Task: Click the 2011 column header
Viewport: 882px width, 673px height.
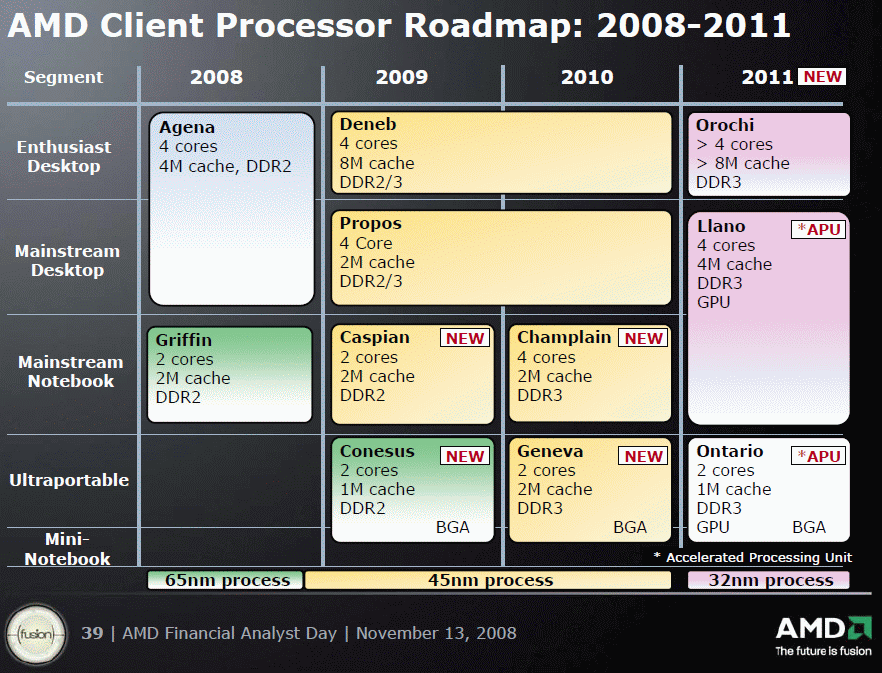Action: [x=767, y=77]
